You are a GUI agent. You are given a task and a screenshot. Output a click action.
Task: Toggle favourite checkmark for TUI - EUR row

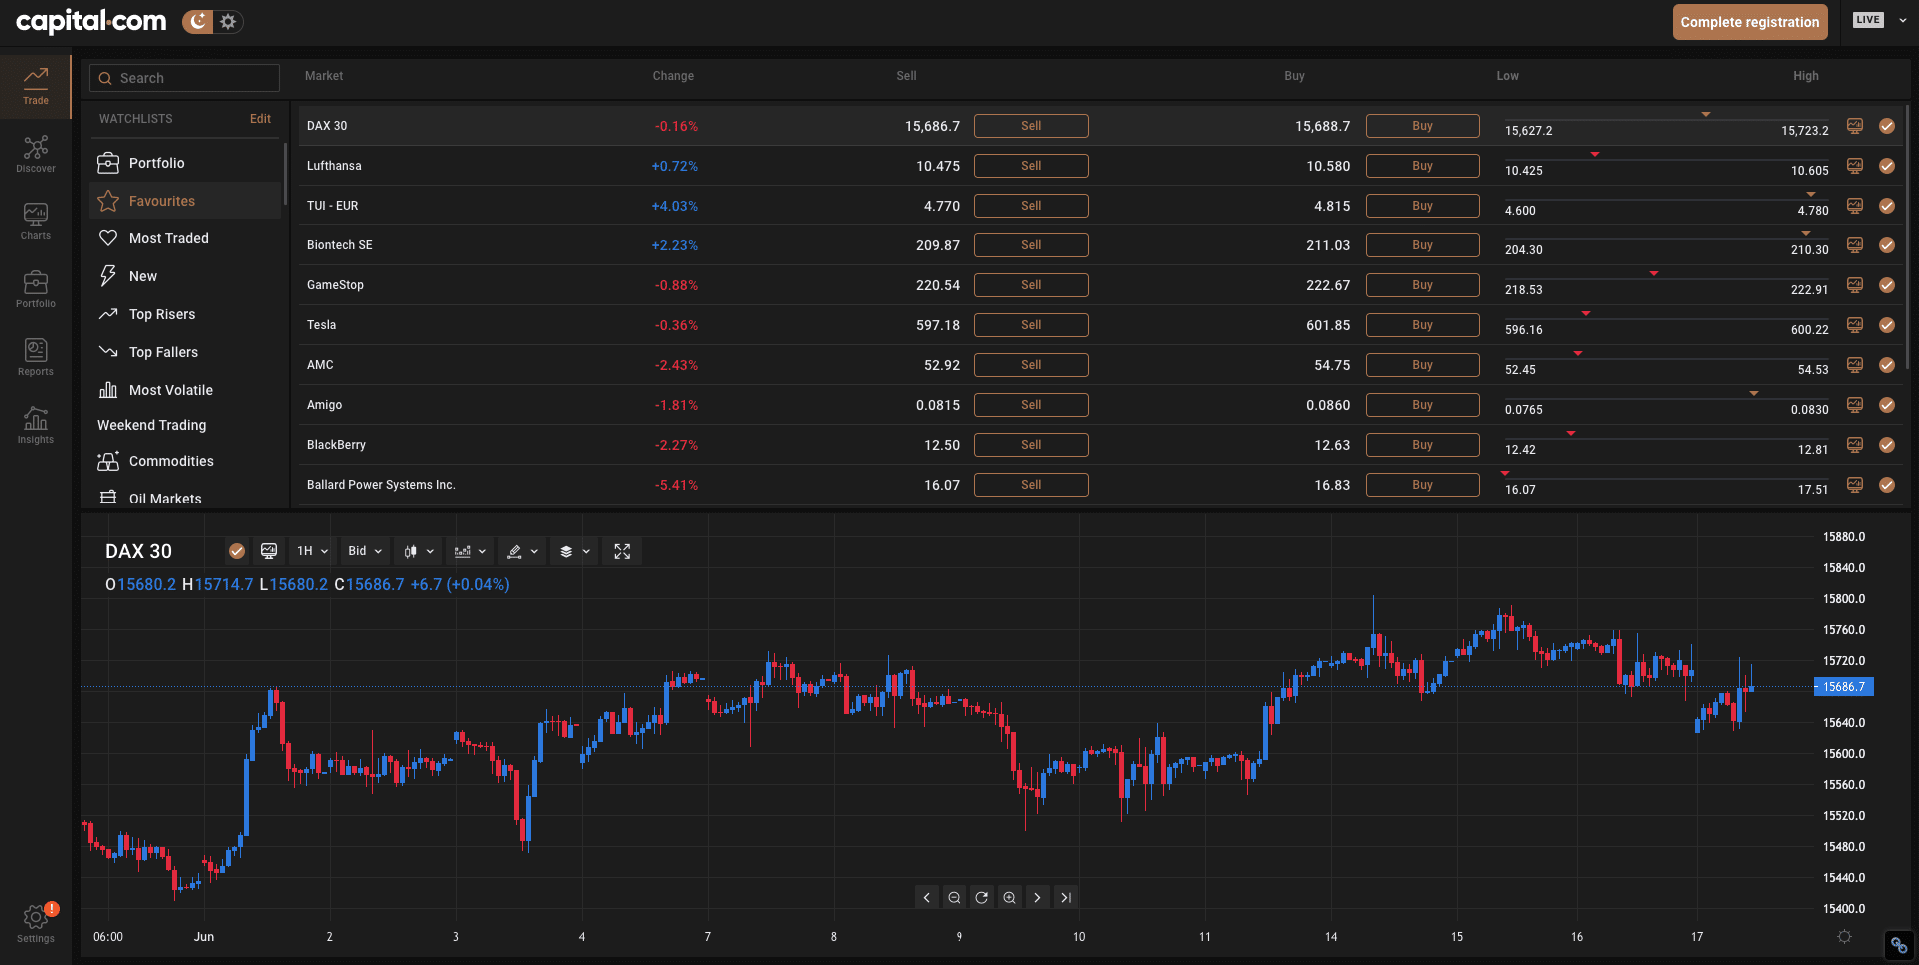[x=1887, y=206]
